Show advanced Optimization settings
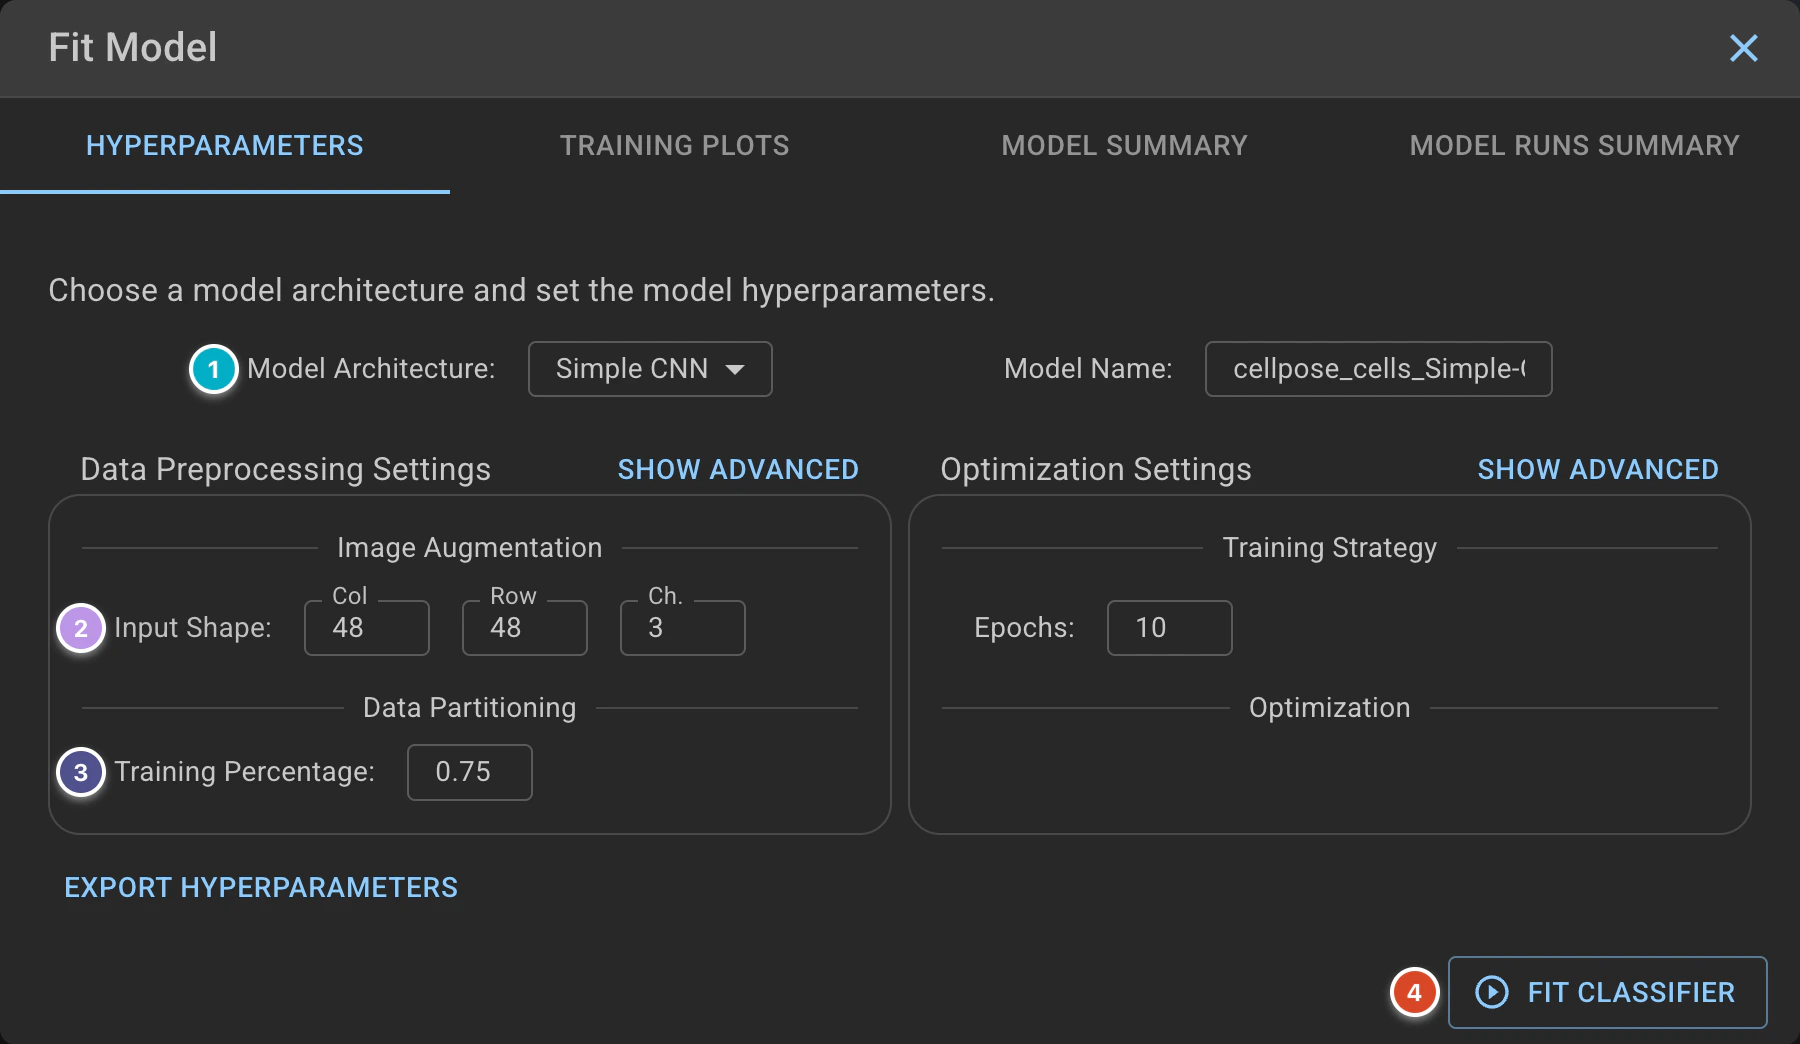The image size is (1800, 1044). coord(1598,469)
